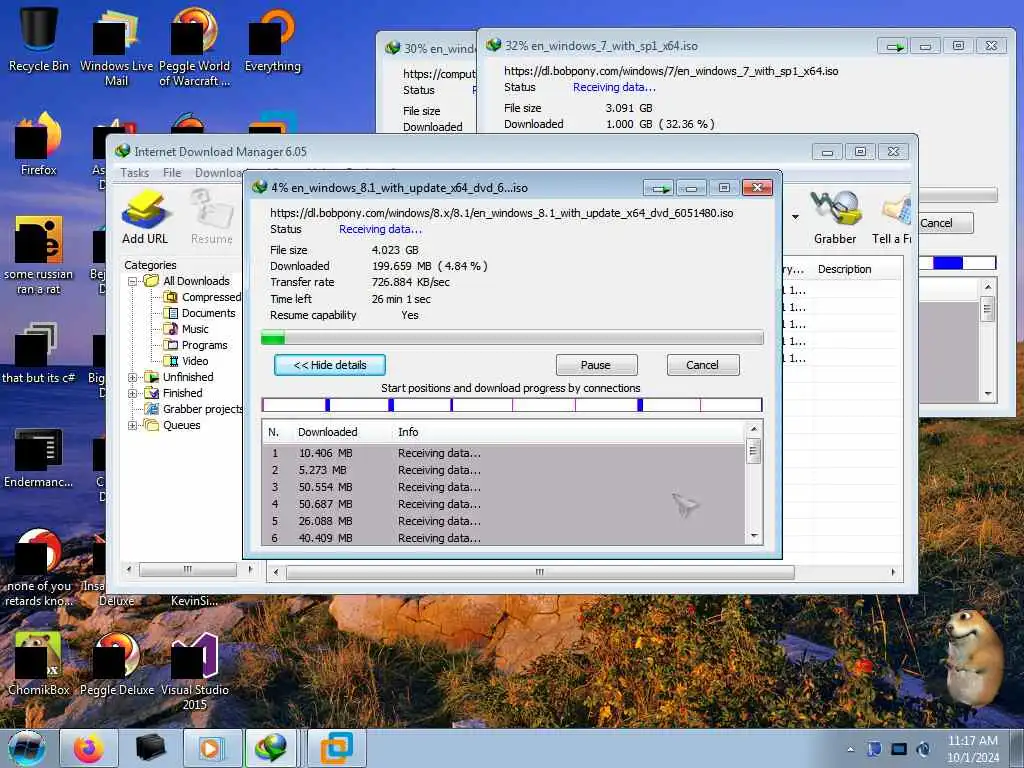Click the Description column header
1024x768 pixels.
(x=844, y=269)
